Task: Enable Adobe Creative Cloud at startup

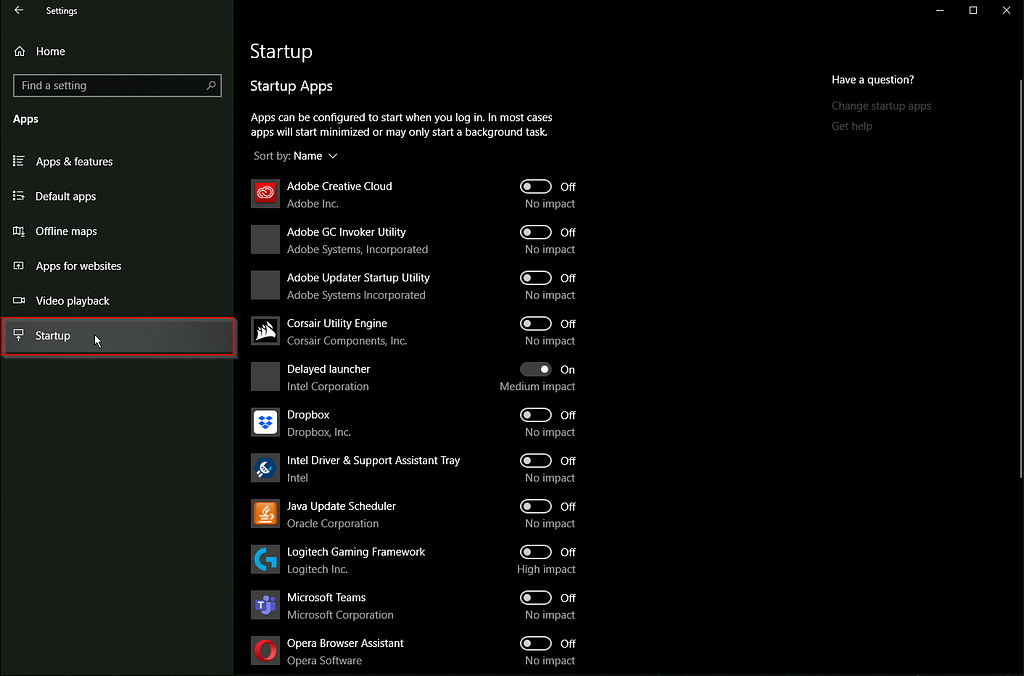Action: pos(536,187)
